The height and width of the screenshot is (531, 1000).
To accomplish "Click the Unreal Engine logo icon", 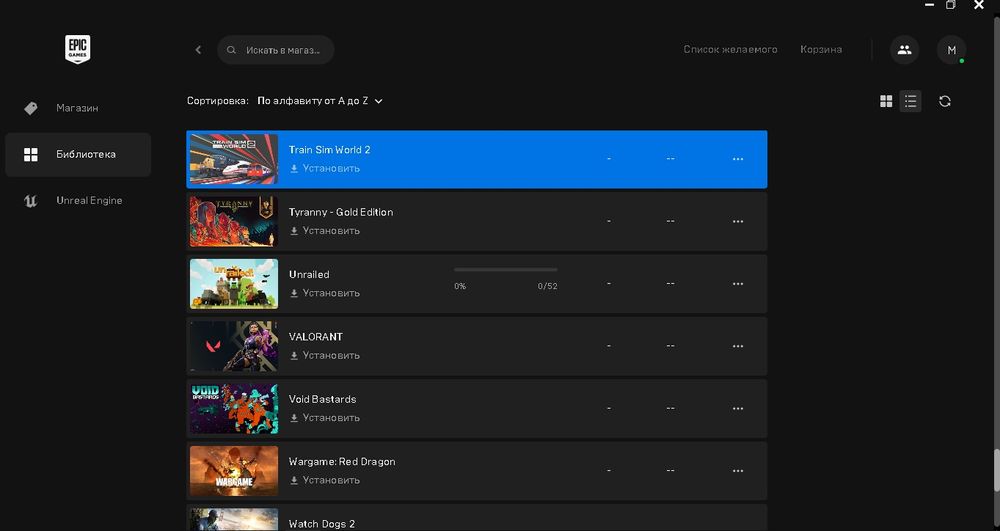I will [31, 201].
